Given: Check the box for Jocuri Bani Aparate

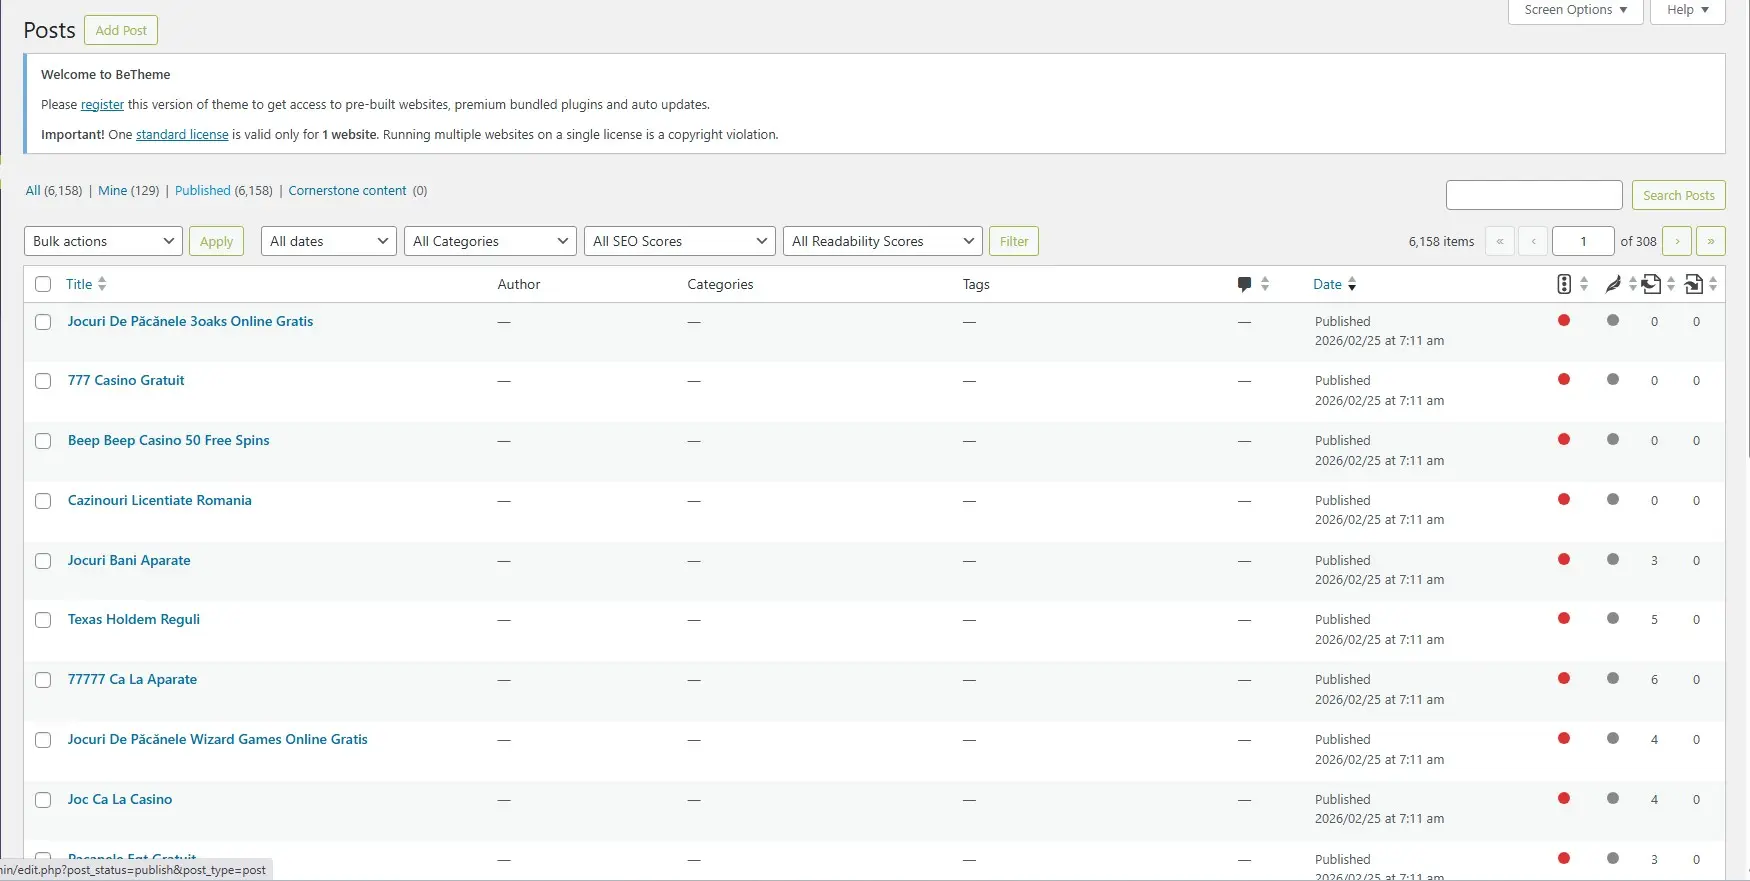Looking at the screenshot, I should pyautogui.click(x=43, y=561).
